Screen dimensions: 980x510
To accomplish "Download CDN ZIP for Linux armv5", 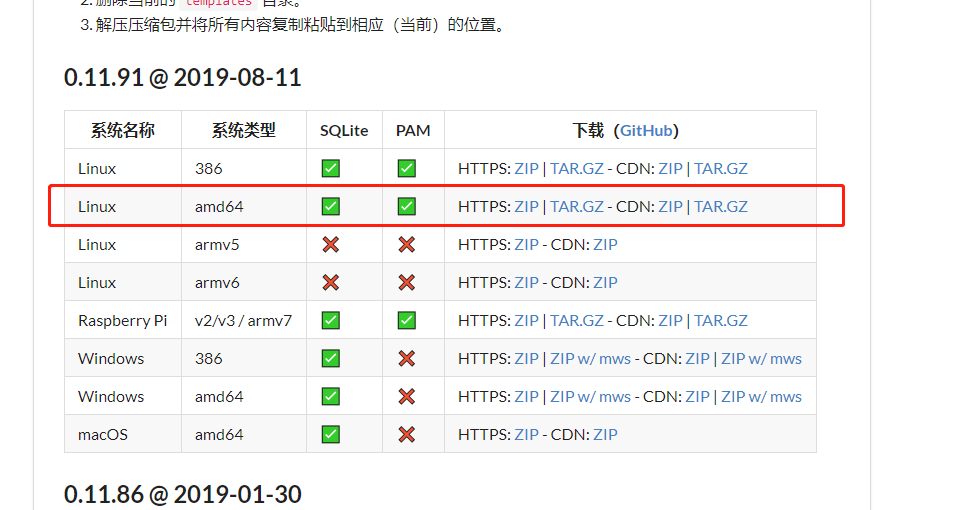I will [x=605, y=244].
